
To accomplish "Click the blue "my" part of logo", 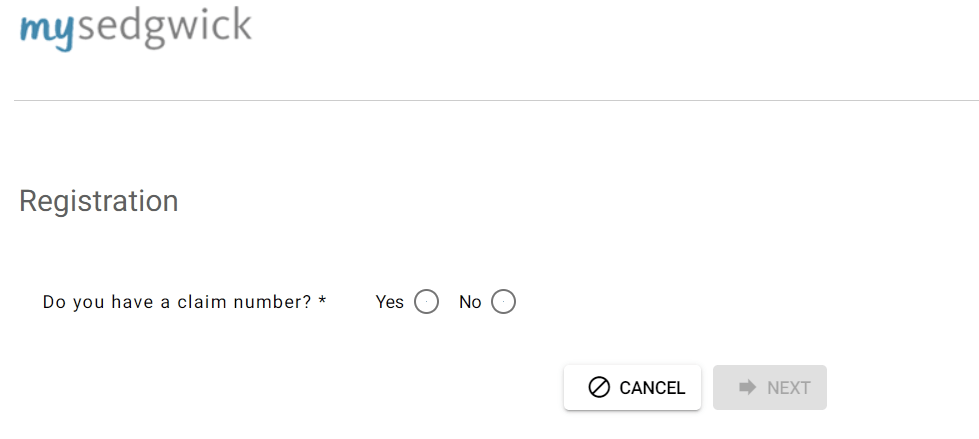I will [47, 32].
